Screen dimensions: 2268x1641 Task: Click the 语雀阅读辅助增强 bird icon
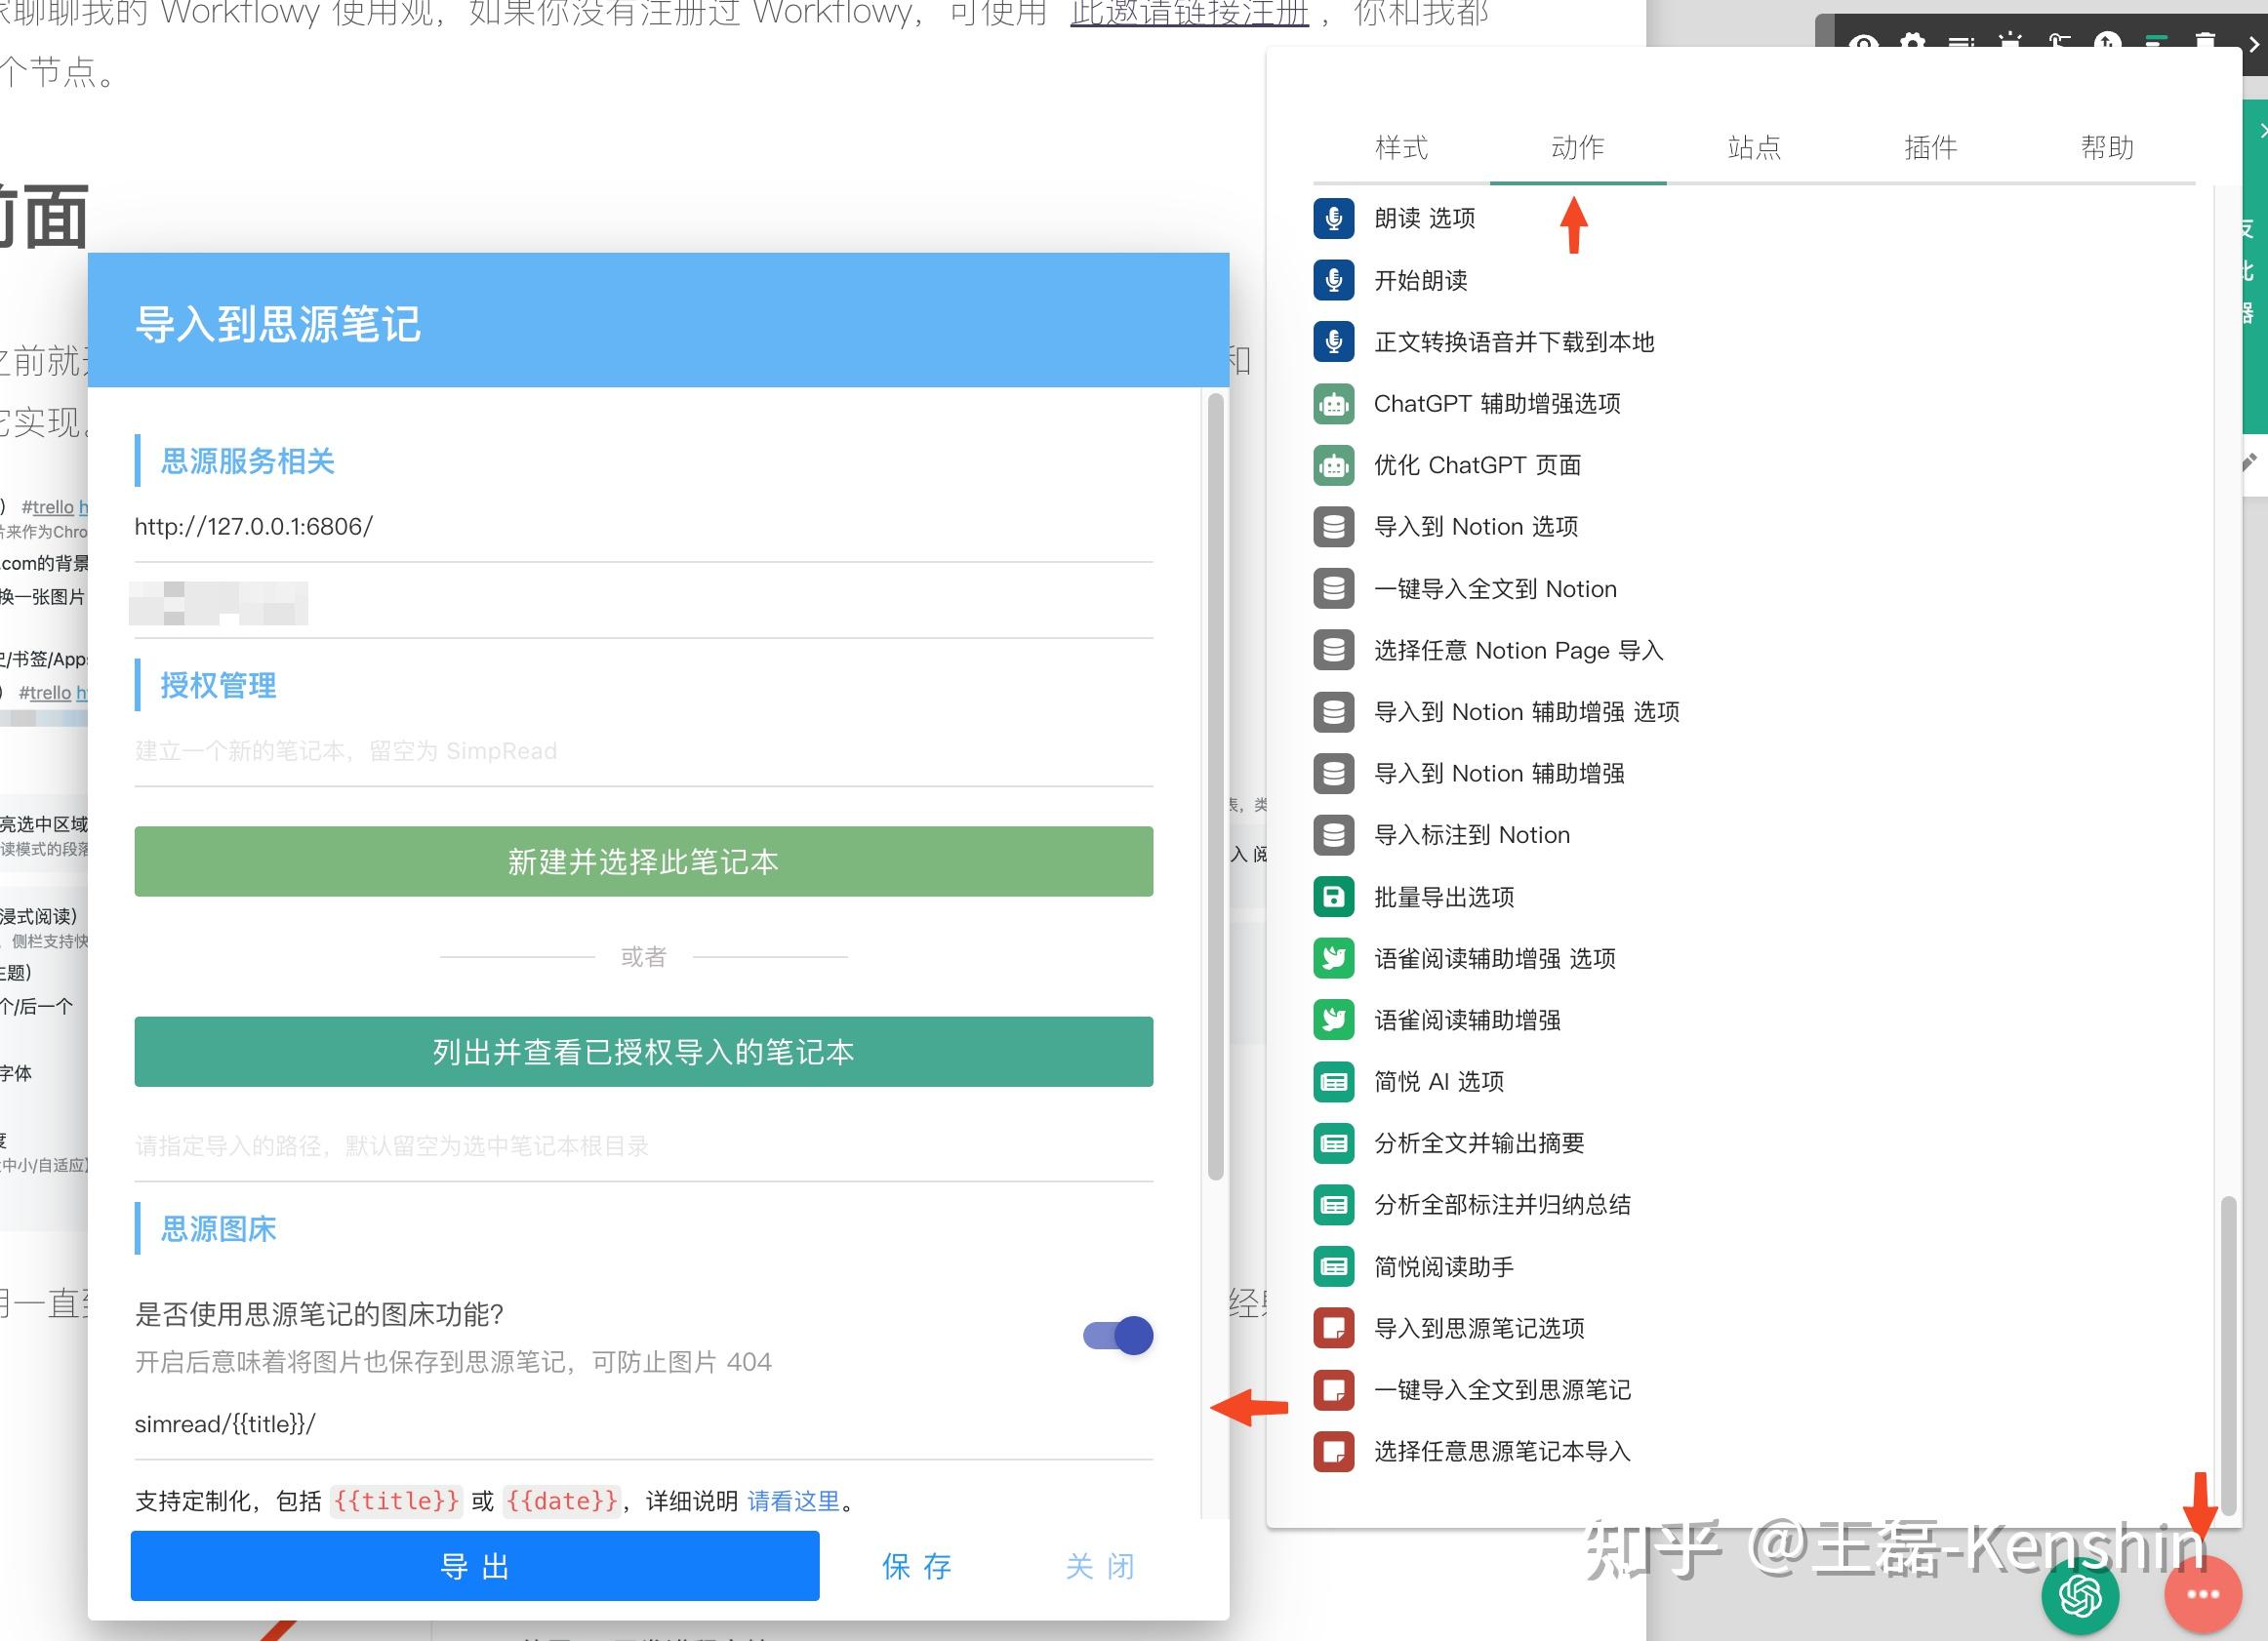[x=1333, y=1020]
